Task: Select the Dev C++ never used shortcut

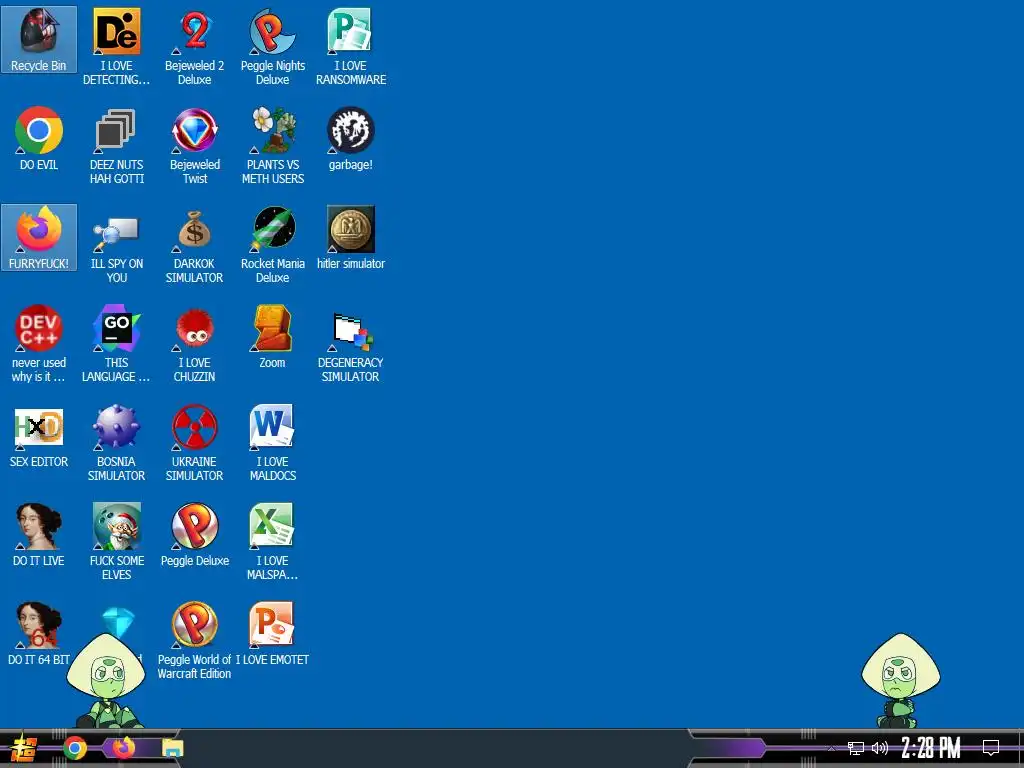Action: (39, 344)
